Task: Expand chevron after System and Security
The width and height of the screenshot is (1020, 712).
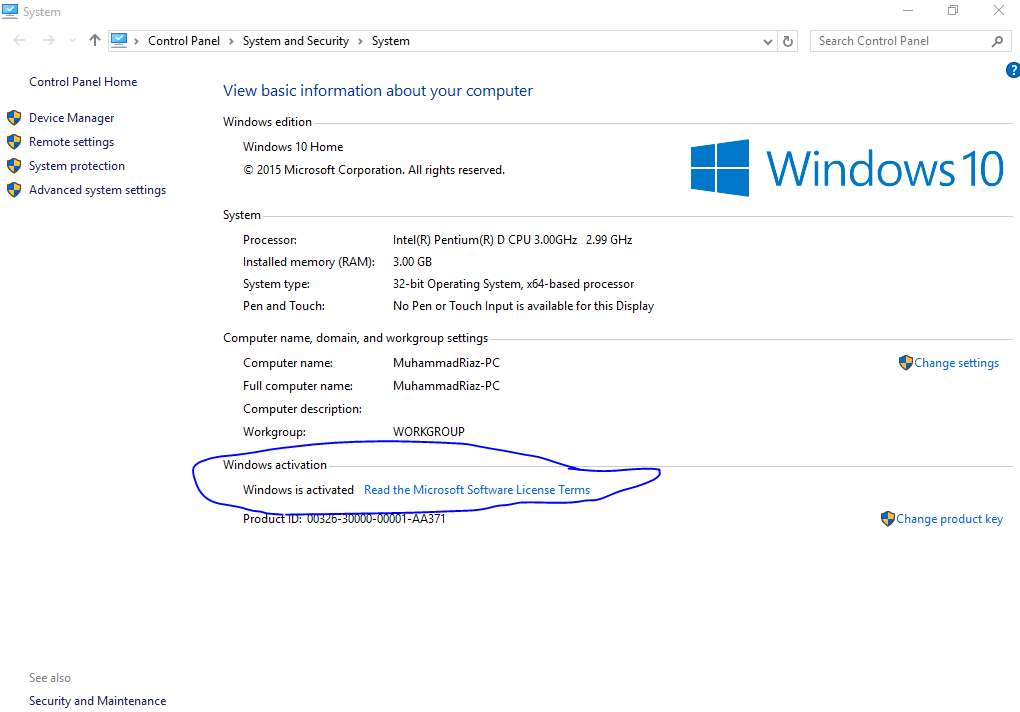Action: 360,41
